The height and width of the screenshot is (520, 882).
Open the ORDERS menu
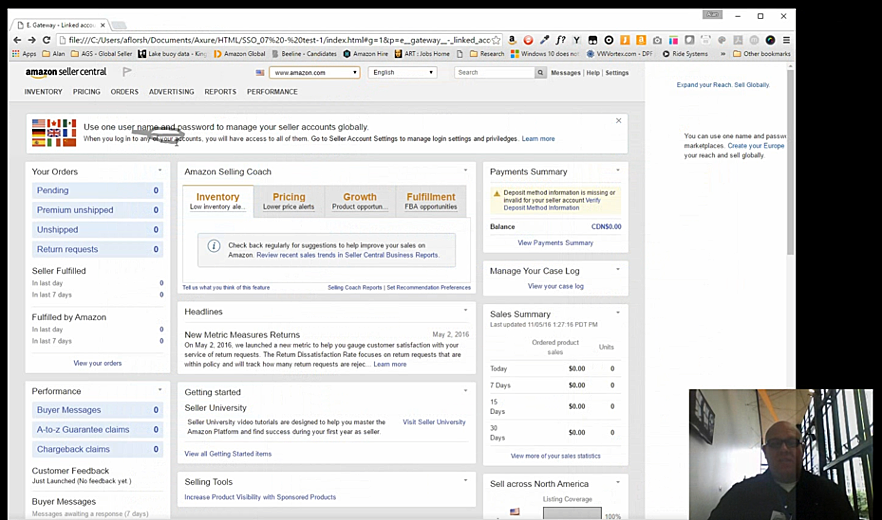[x=124, y=92]
